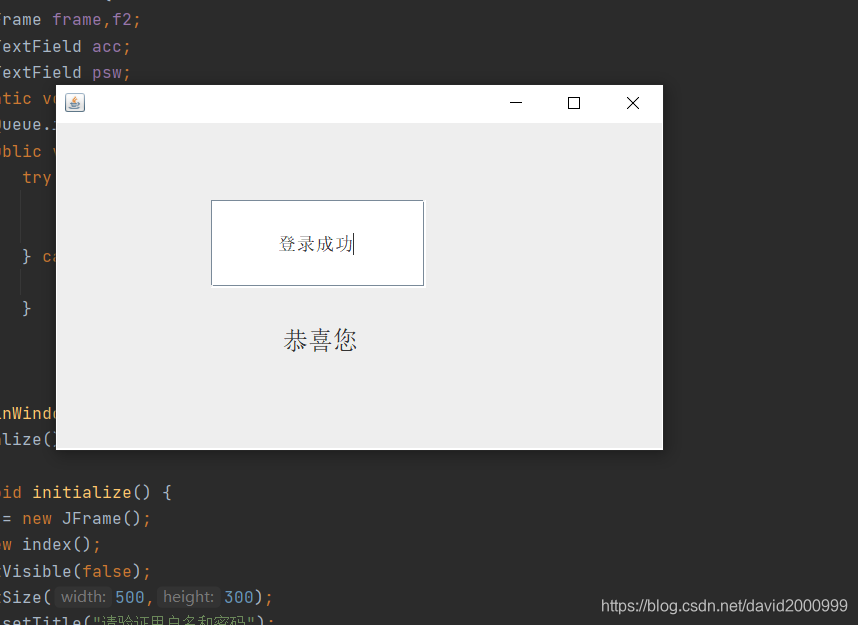Click 'new JFrame();' in the code editor
Viewport: 858px width, 625px height.
pos(86,518)
